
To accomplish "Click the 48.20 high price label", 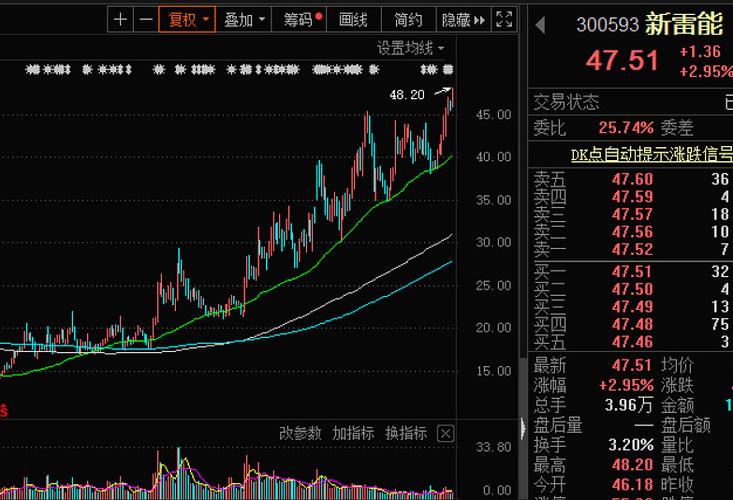I will point(407,95).
